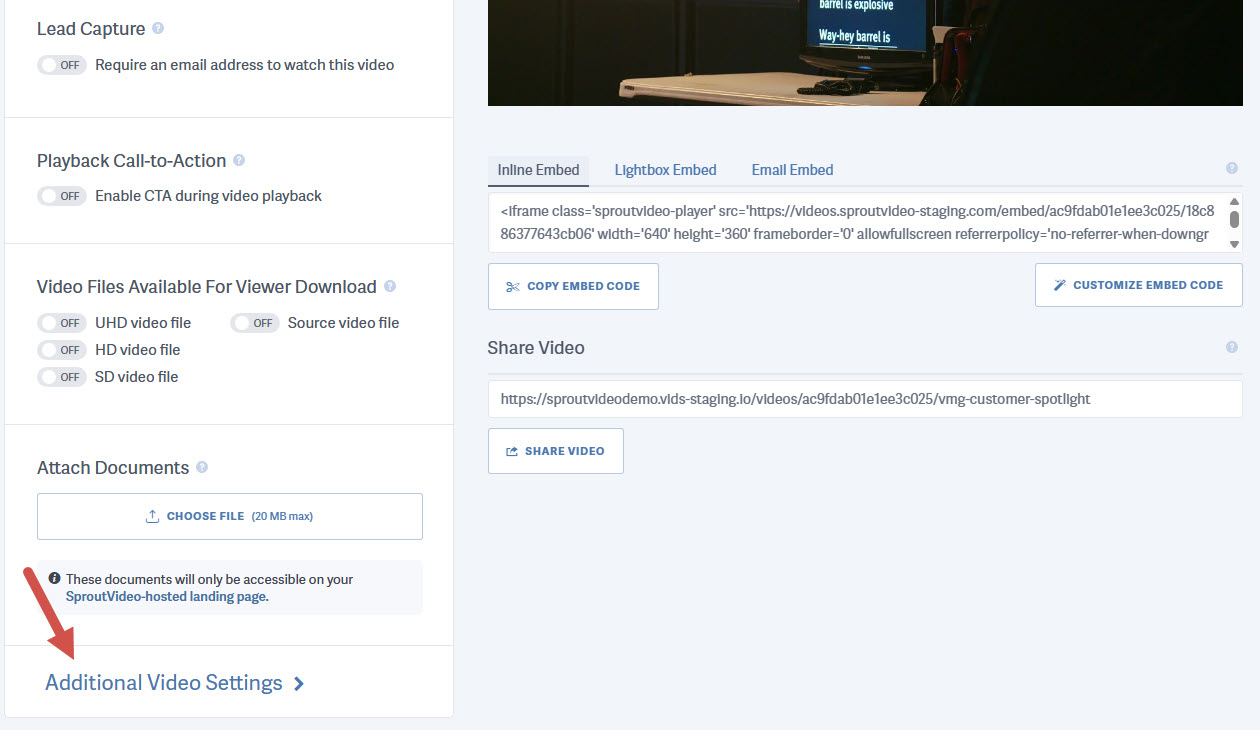Click the Copy Embed Code button
The width and height of the screenshot is (1260, 730).
[x=573, y=286]
